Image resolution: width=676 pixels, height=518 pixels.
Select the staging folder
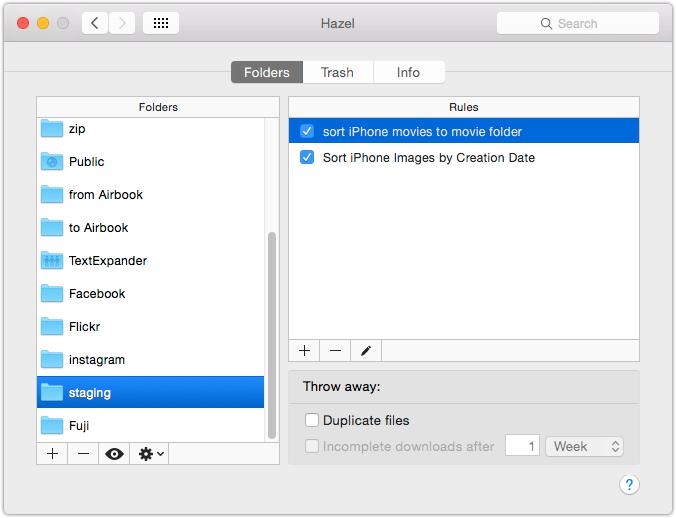150,392
